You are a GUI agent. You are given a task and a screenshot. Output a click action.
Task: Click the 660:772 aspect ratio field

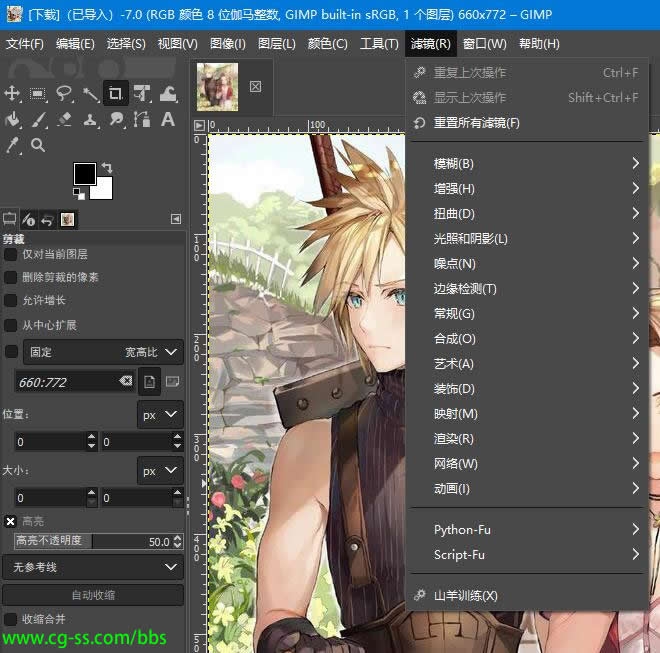point(66,382)
